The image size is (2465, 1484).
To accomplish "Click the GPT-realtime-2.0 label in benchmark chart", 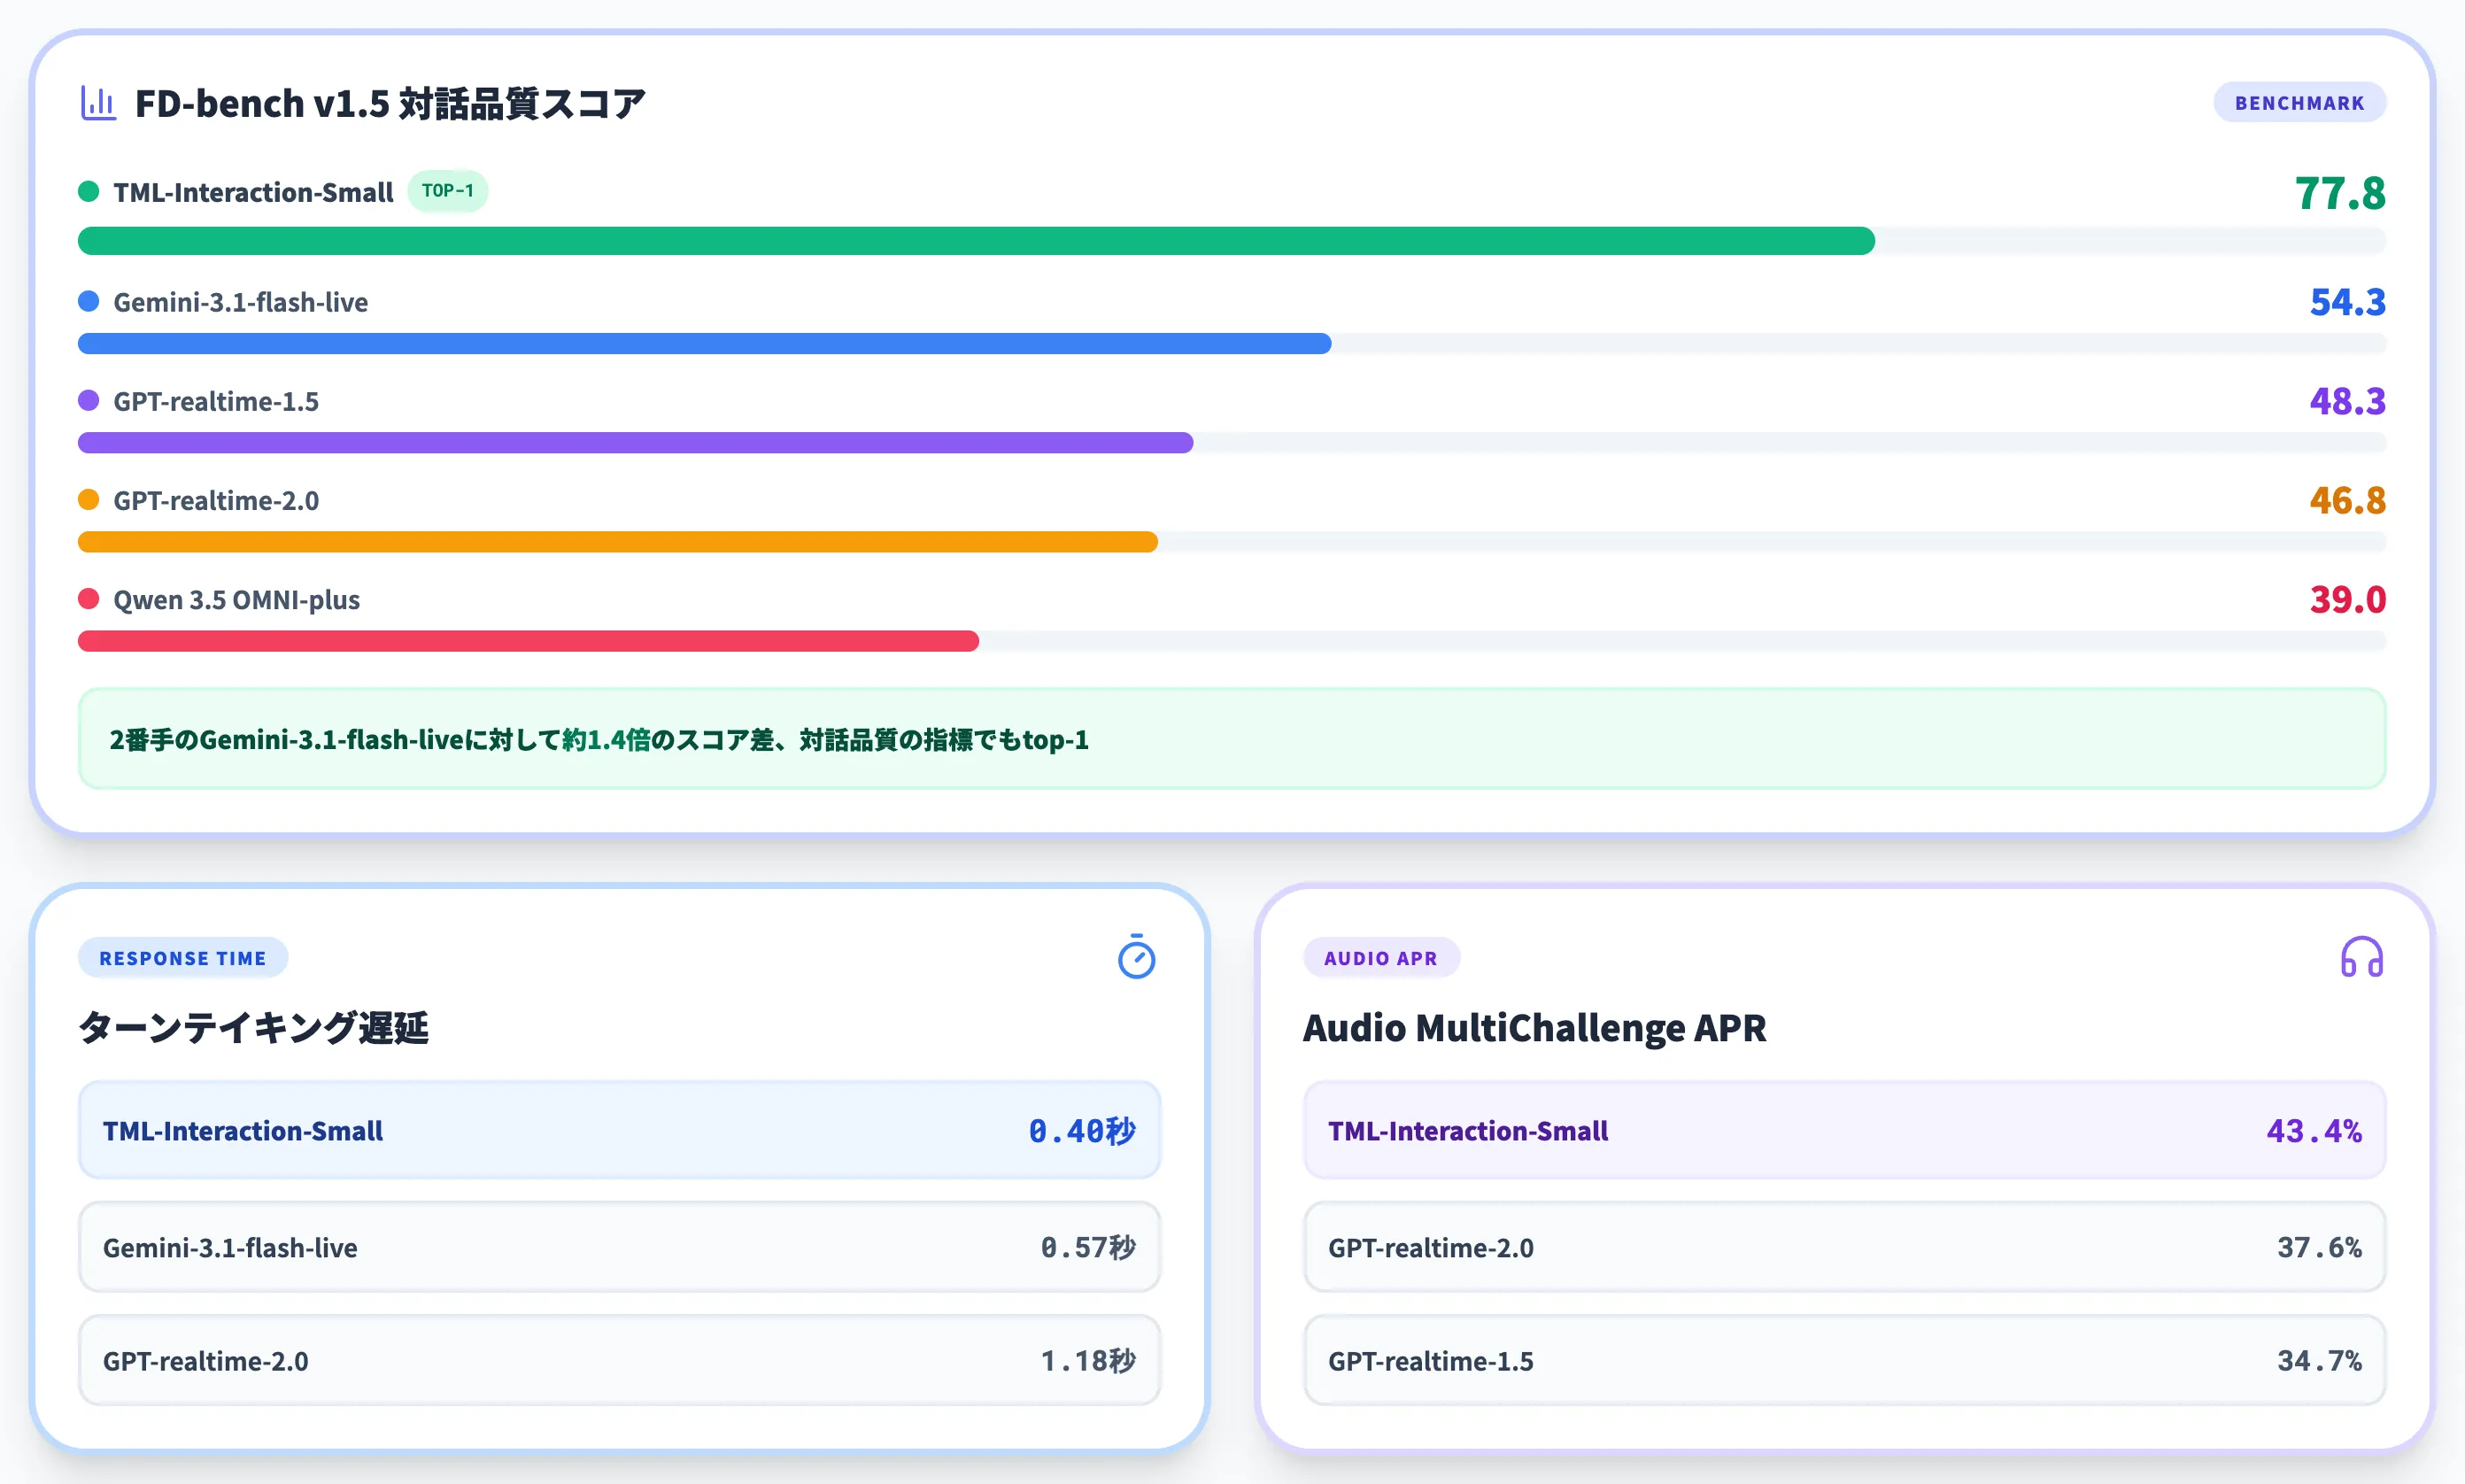I will click(216, 500).
